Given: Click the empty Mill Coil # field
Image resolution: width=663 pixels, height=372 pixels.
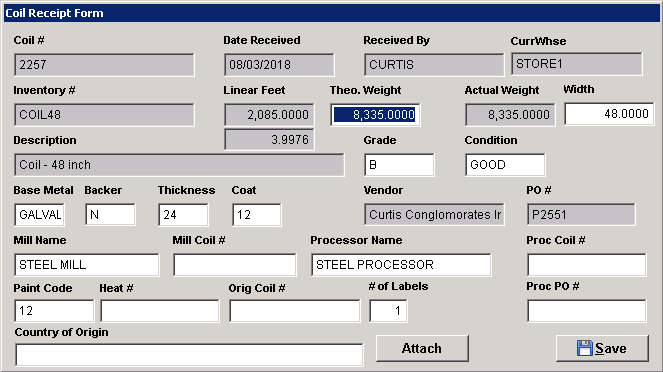Looking at the screenshot, I should (235, 265).
